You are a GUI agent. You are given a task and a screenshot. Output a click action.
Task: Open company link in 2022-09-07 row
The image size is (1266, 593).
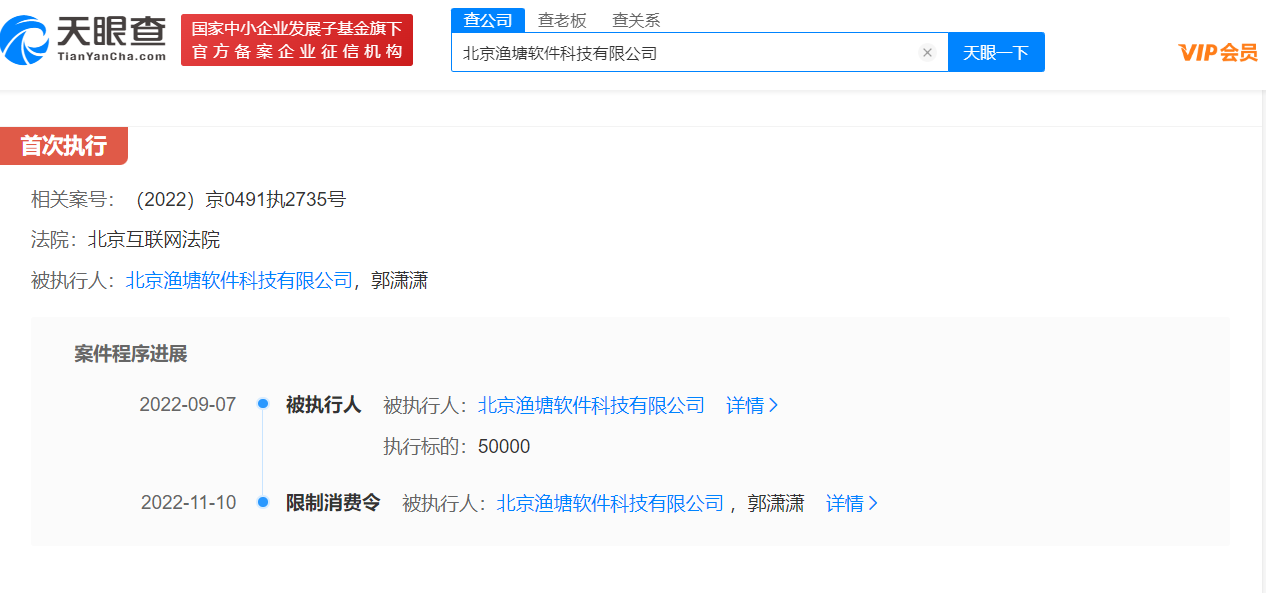tap(591, 405)
